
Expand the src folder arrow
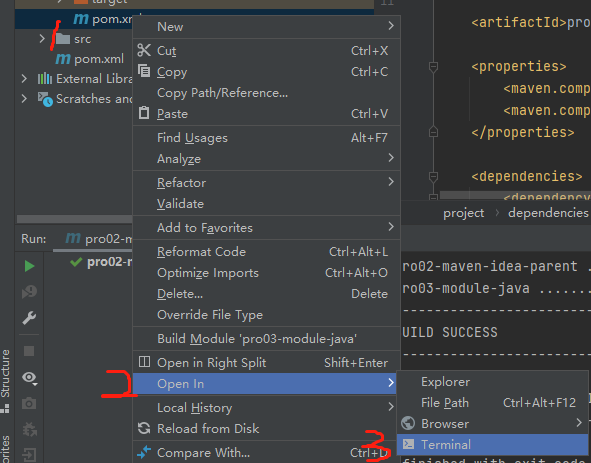point(42,38)
